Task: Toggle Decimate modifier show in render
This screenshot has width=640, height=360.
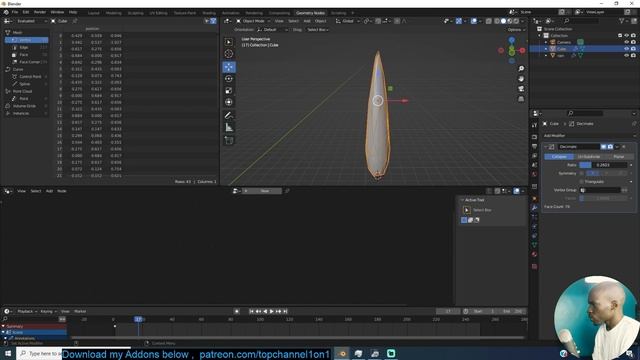Action: point(610,147)
